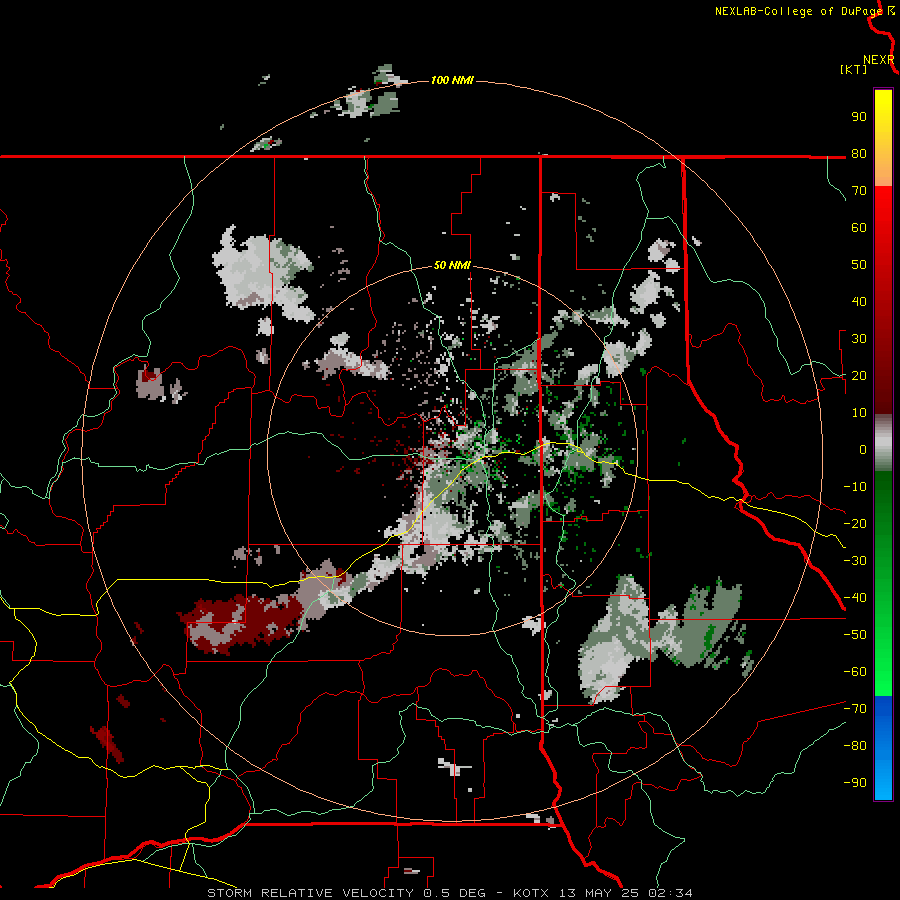This screenshot has height=900, width=900.
Task: Click the blue bottom segment of color bar
Action: [883, 746]
